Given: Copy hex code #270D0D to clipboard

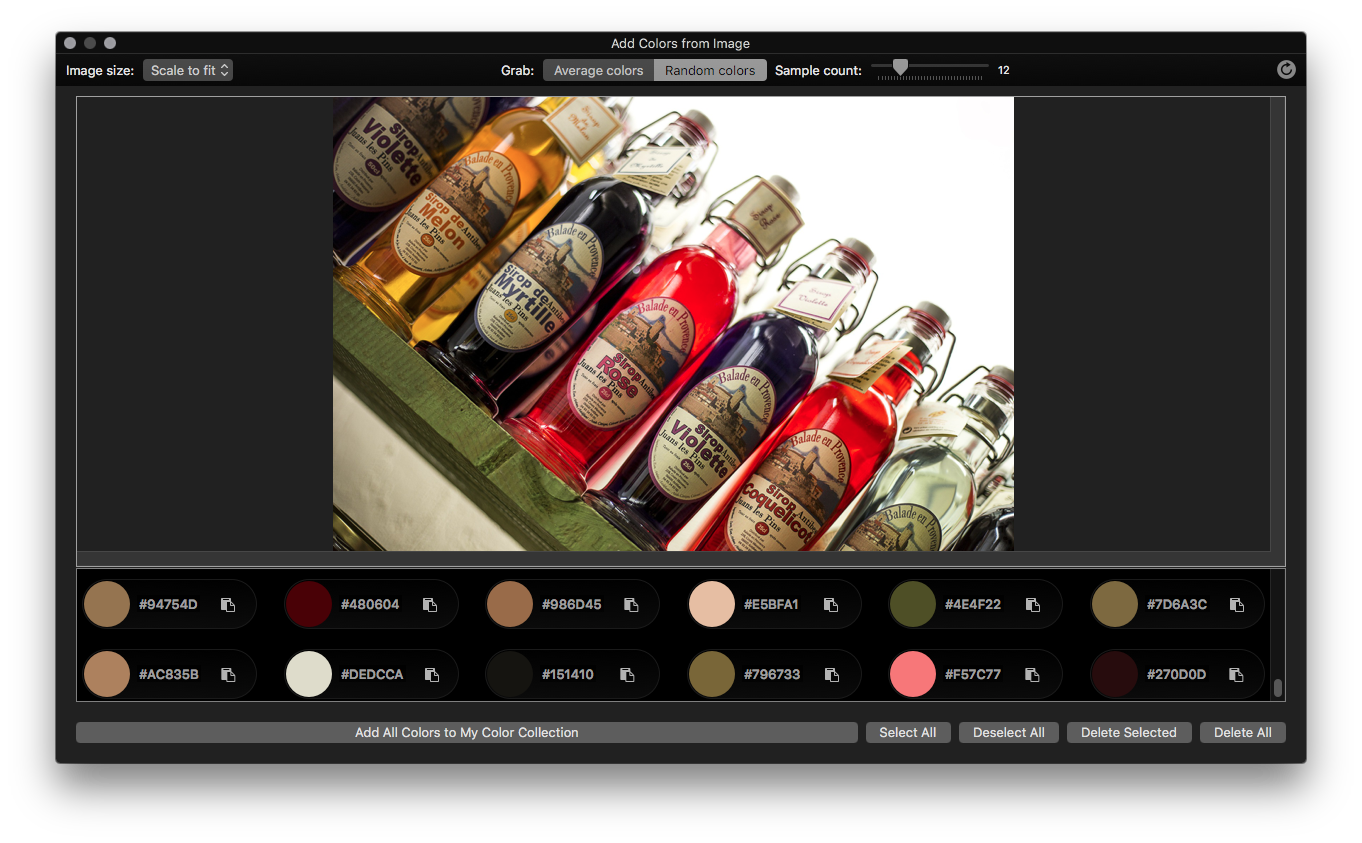Looking at the screenshot, I should pyautogui.click(x=1236, y=675).
